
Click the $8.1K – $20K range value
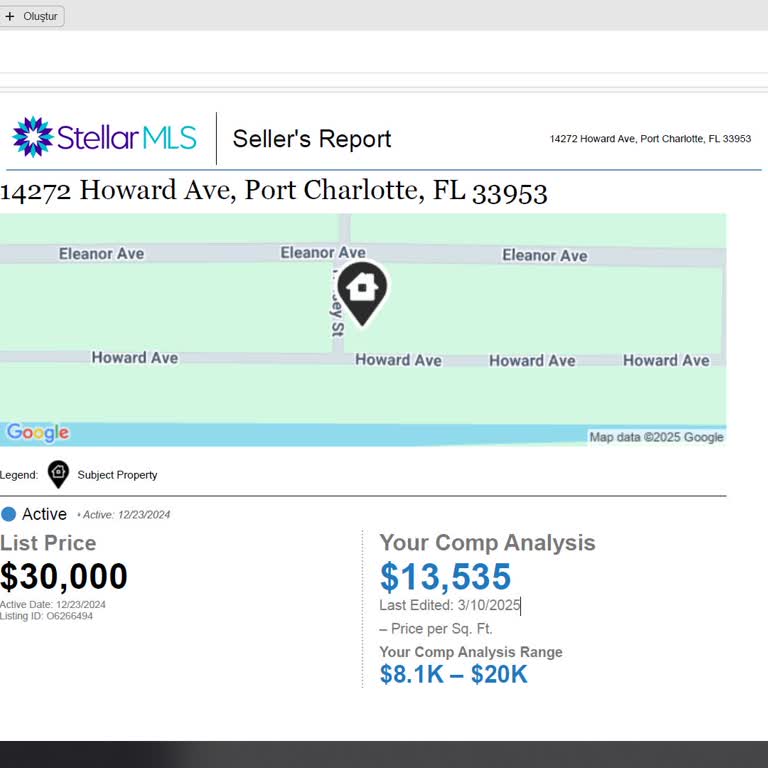453,675
